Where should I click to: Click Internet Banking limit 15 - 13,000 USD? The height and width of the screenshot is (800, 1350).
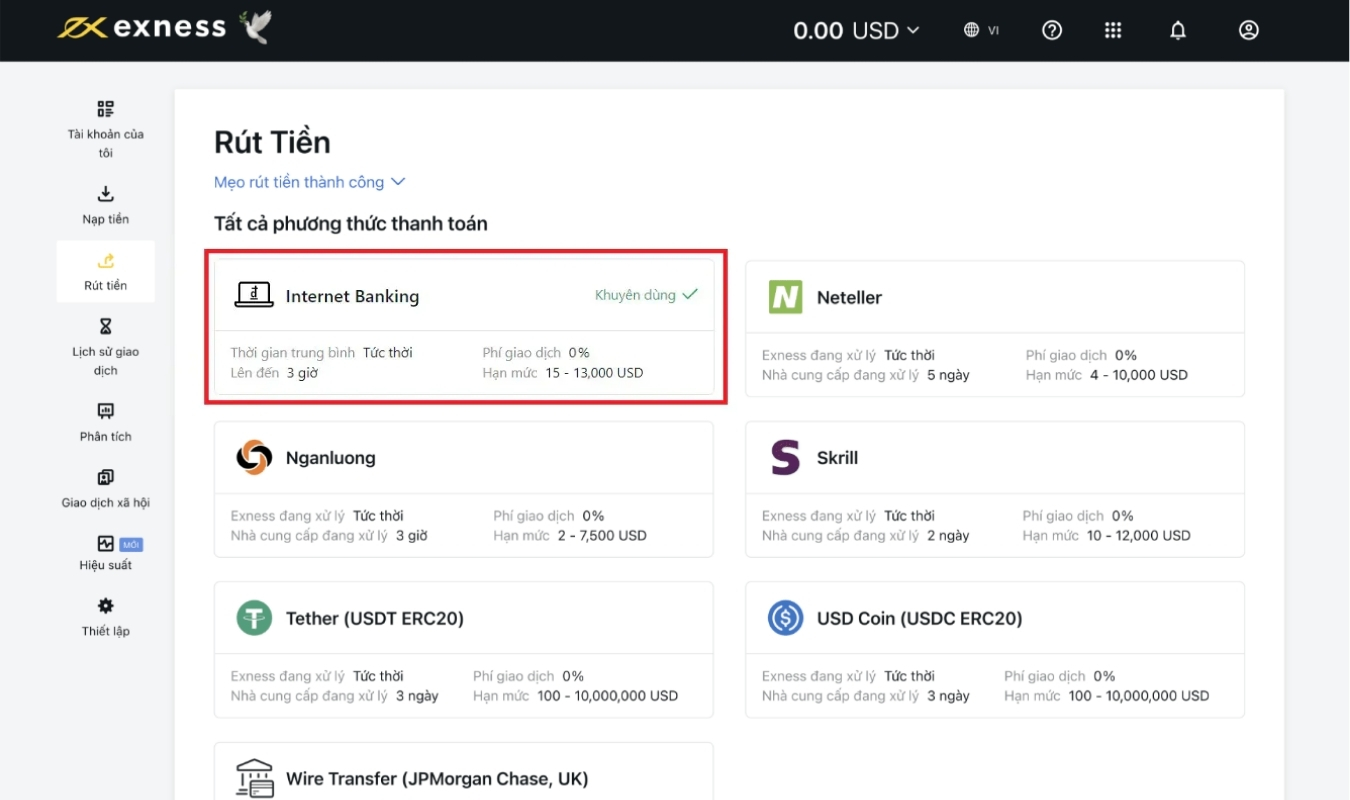[x=594, y=373]
